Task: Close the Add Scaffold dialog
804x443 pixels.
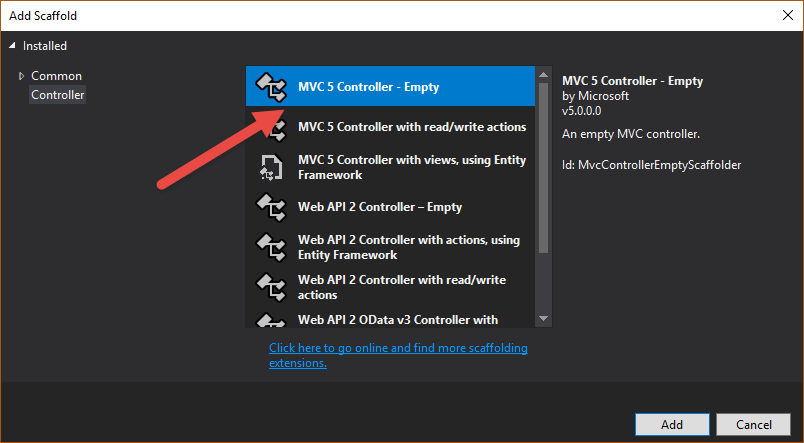Action: tap(788, 15)
